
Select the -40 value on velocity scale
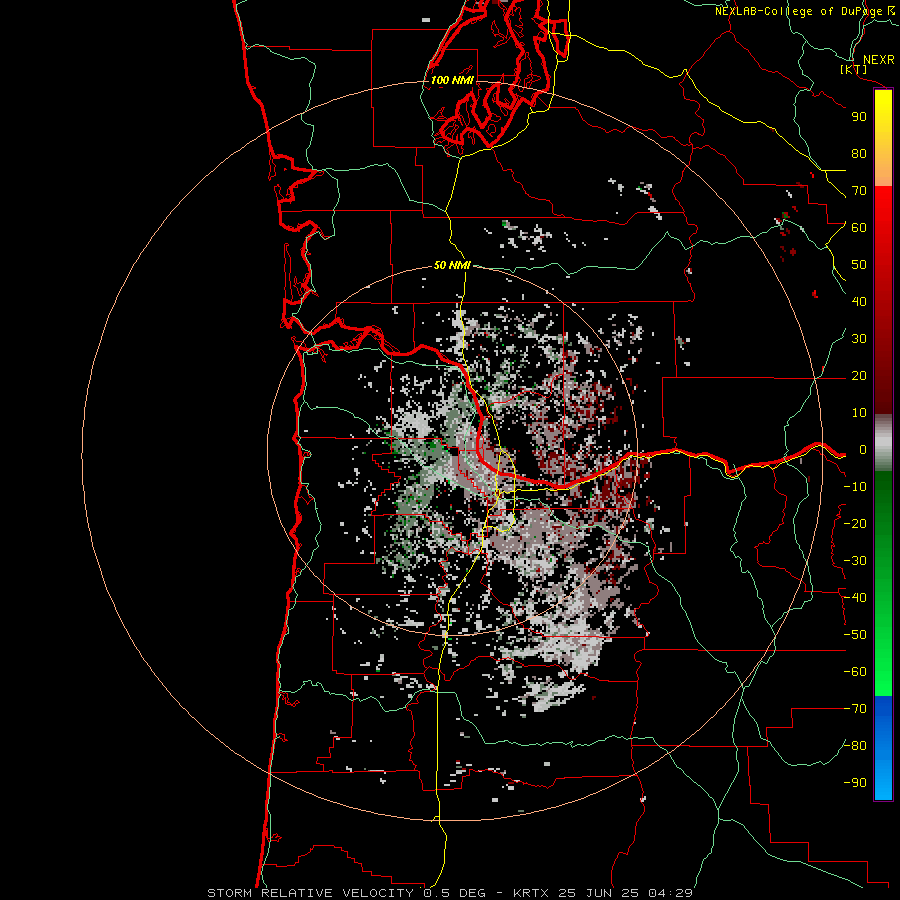(855, 598)
